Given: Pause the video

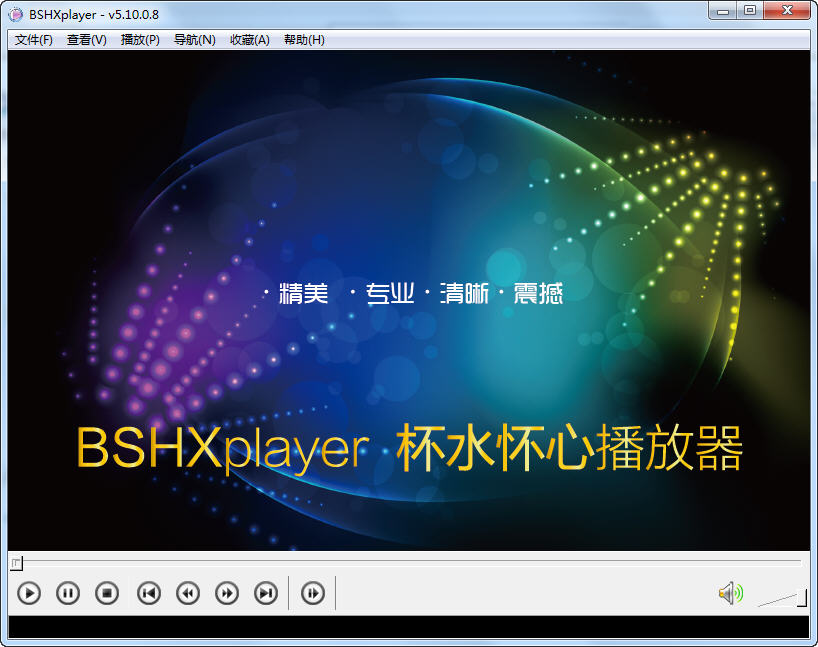Looking at the screenshot, I should (68, 593).
